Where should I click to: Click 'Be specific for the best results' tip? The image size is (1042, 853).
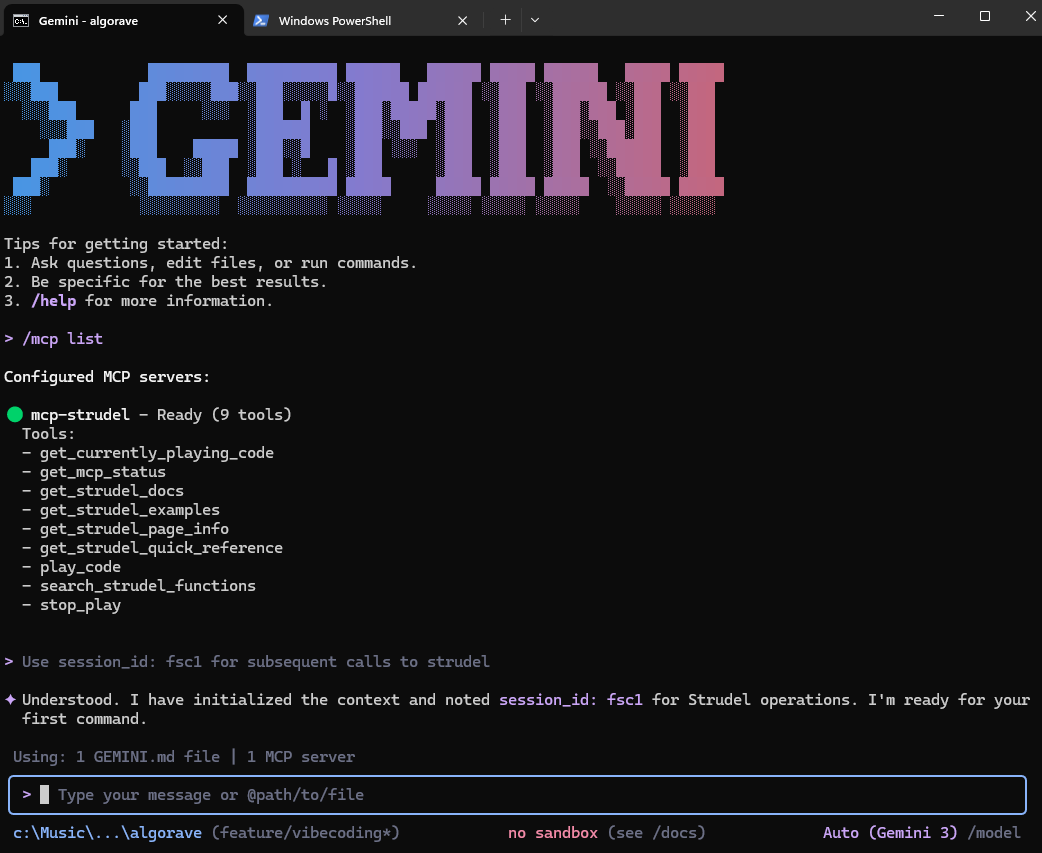[x=179, y=282]
